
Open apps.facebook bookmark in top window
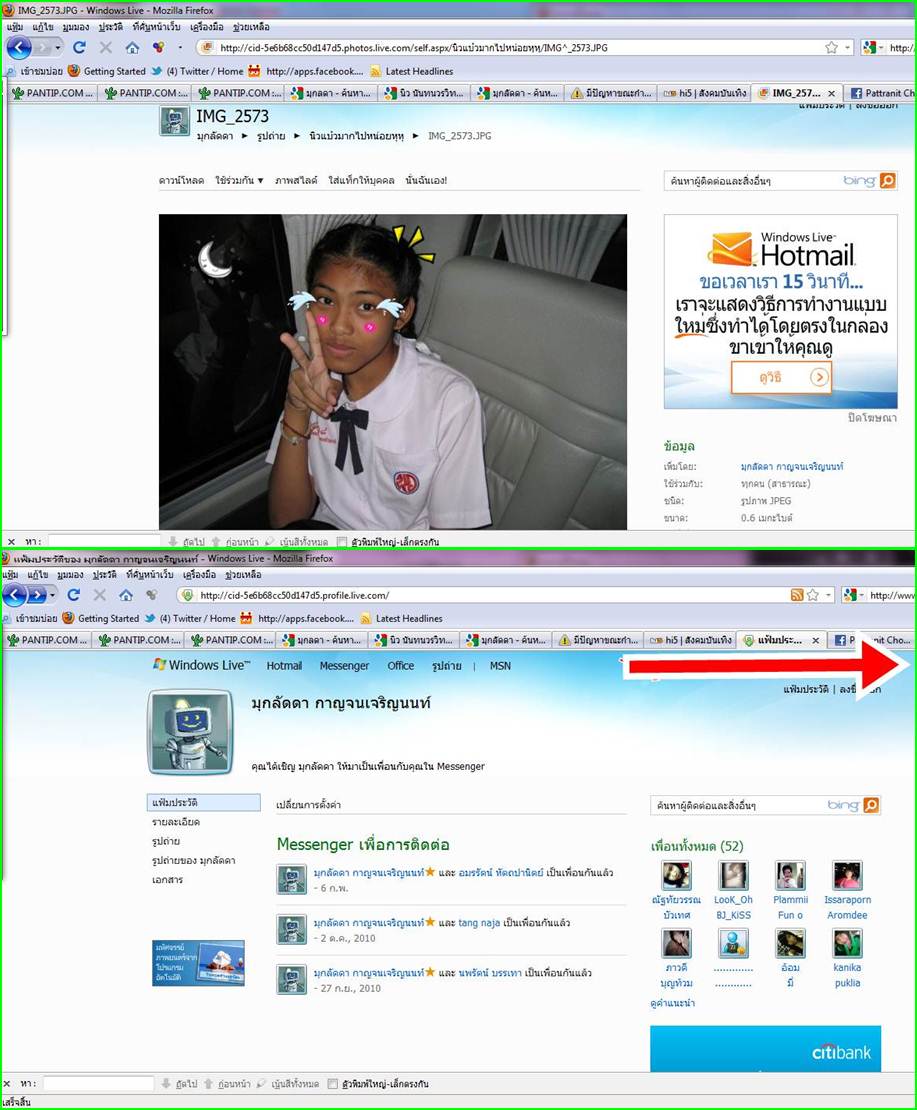[306, 71]
